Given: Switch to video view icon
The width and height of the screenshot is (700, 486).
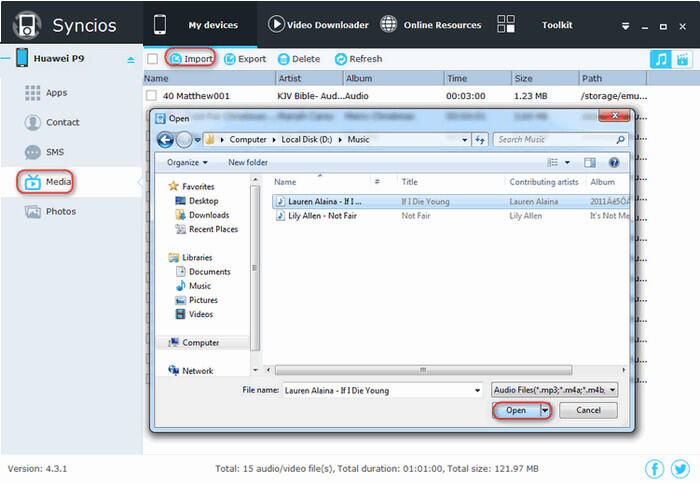Looking at the screenshot, I should (x=682, y=59).
